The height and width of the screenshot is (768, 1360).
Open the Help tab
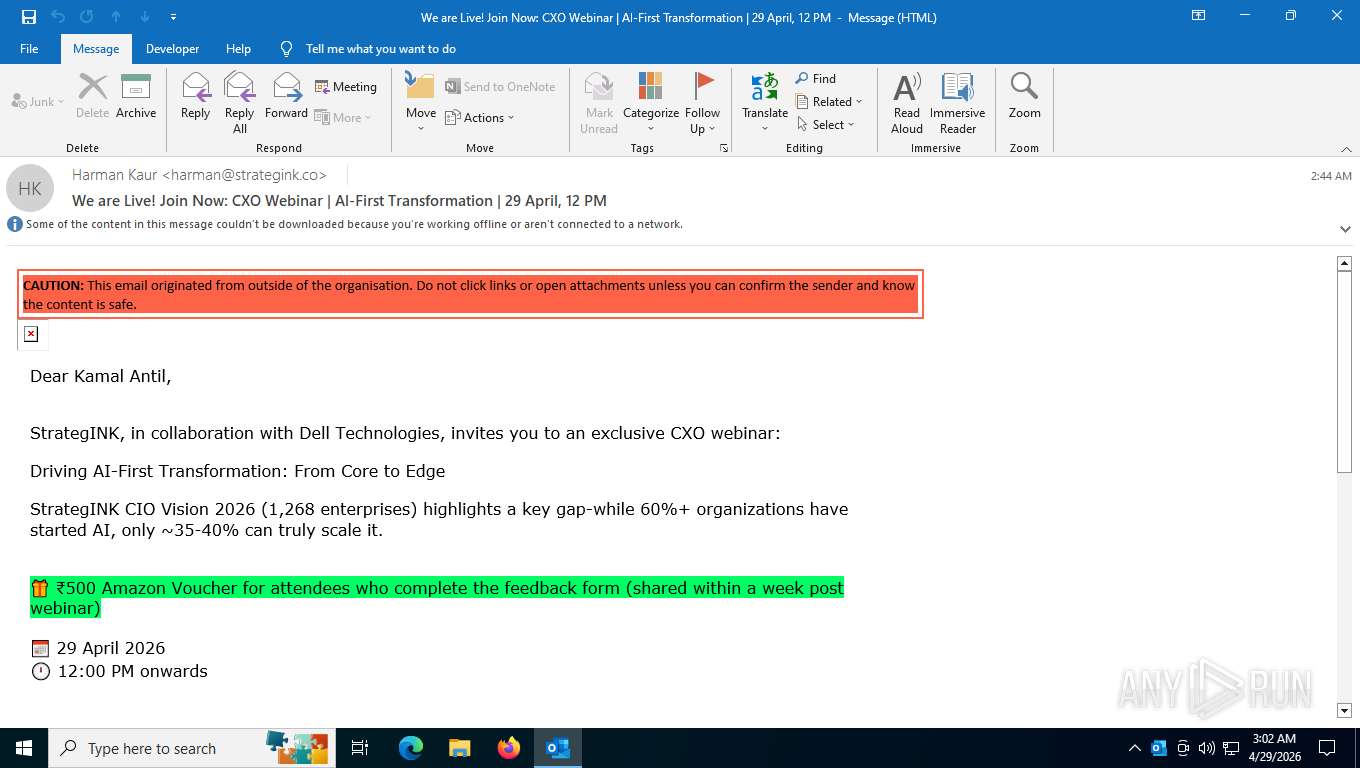(238, 49)
